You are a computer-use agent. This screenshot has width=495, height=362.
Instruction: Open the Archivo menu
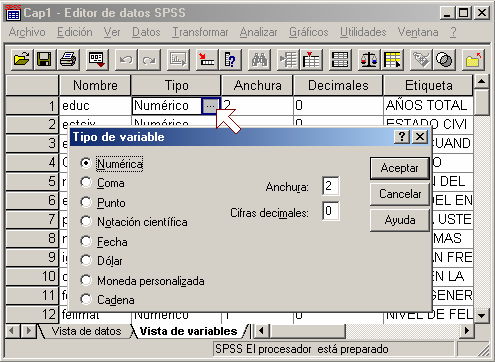(x=27, y=32)
